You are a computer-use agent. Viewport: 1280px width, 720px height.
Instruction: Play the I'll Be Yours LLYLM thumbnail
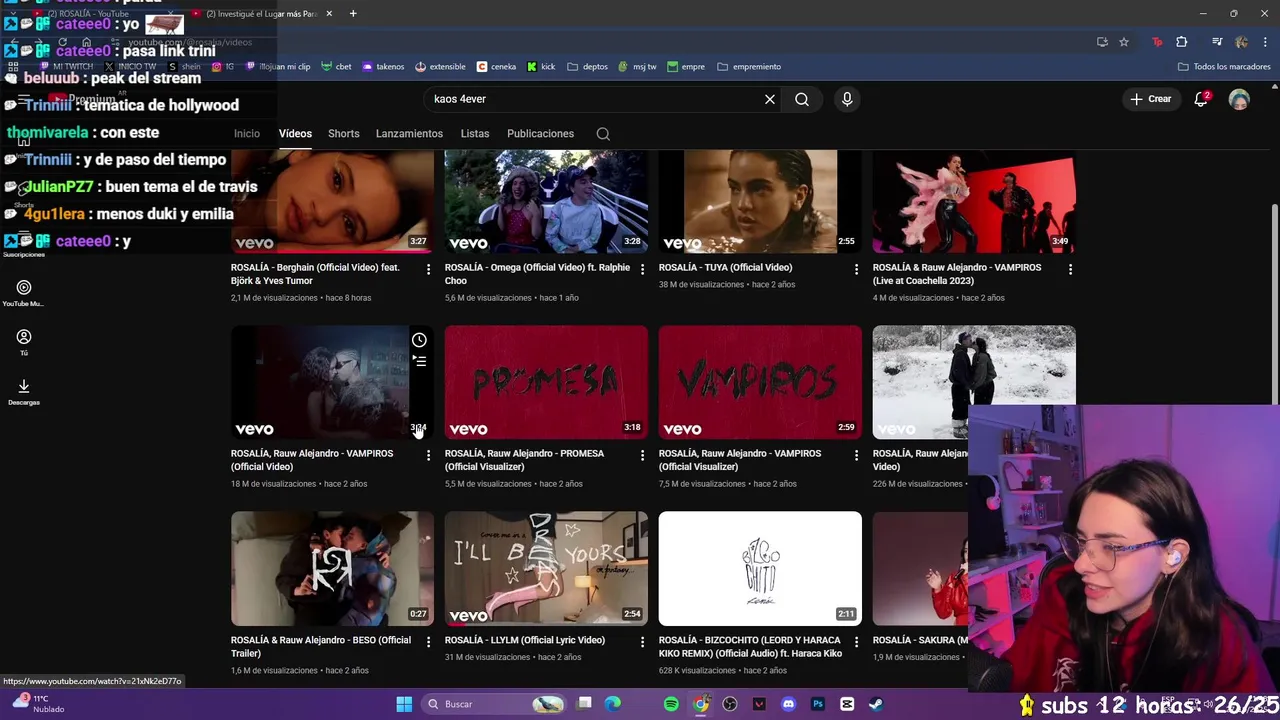(x=546, y=568)
